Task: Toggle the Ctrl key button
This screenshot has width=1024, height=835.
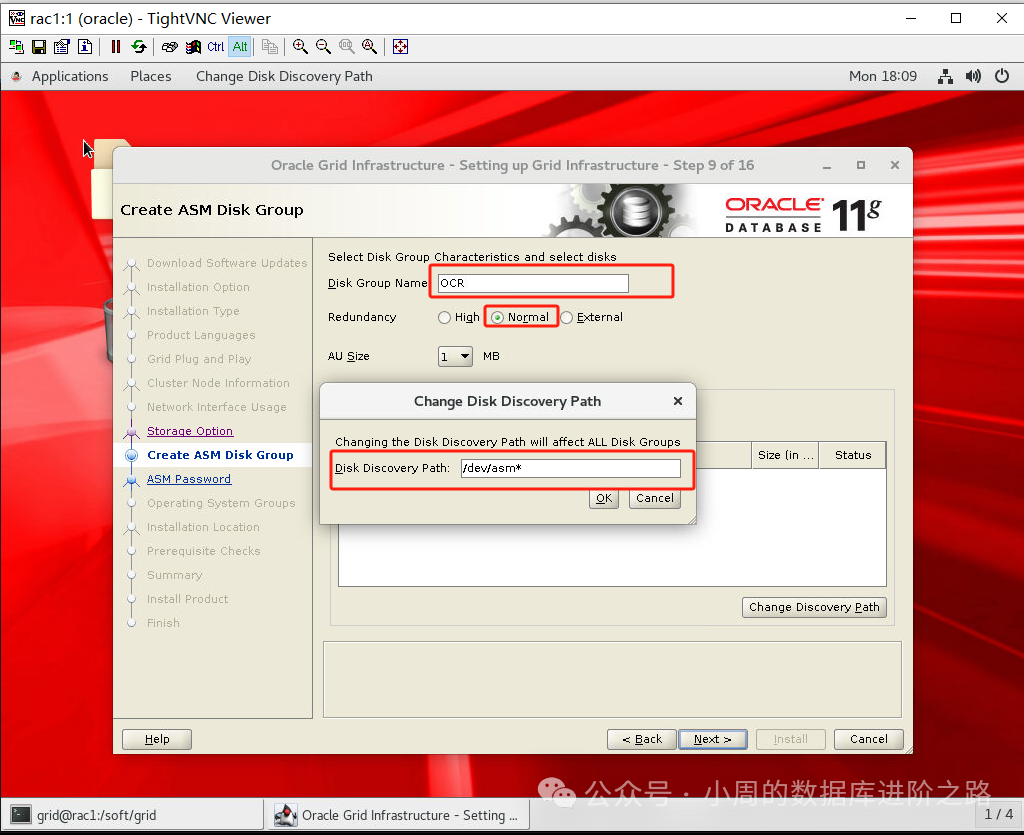Action: point(216,46)
